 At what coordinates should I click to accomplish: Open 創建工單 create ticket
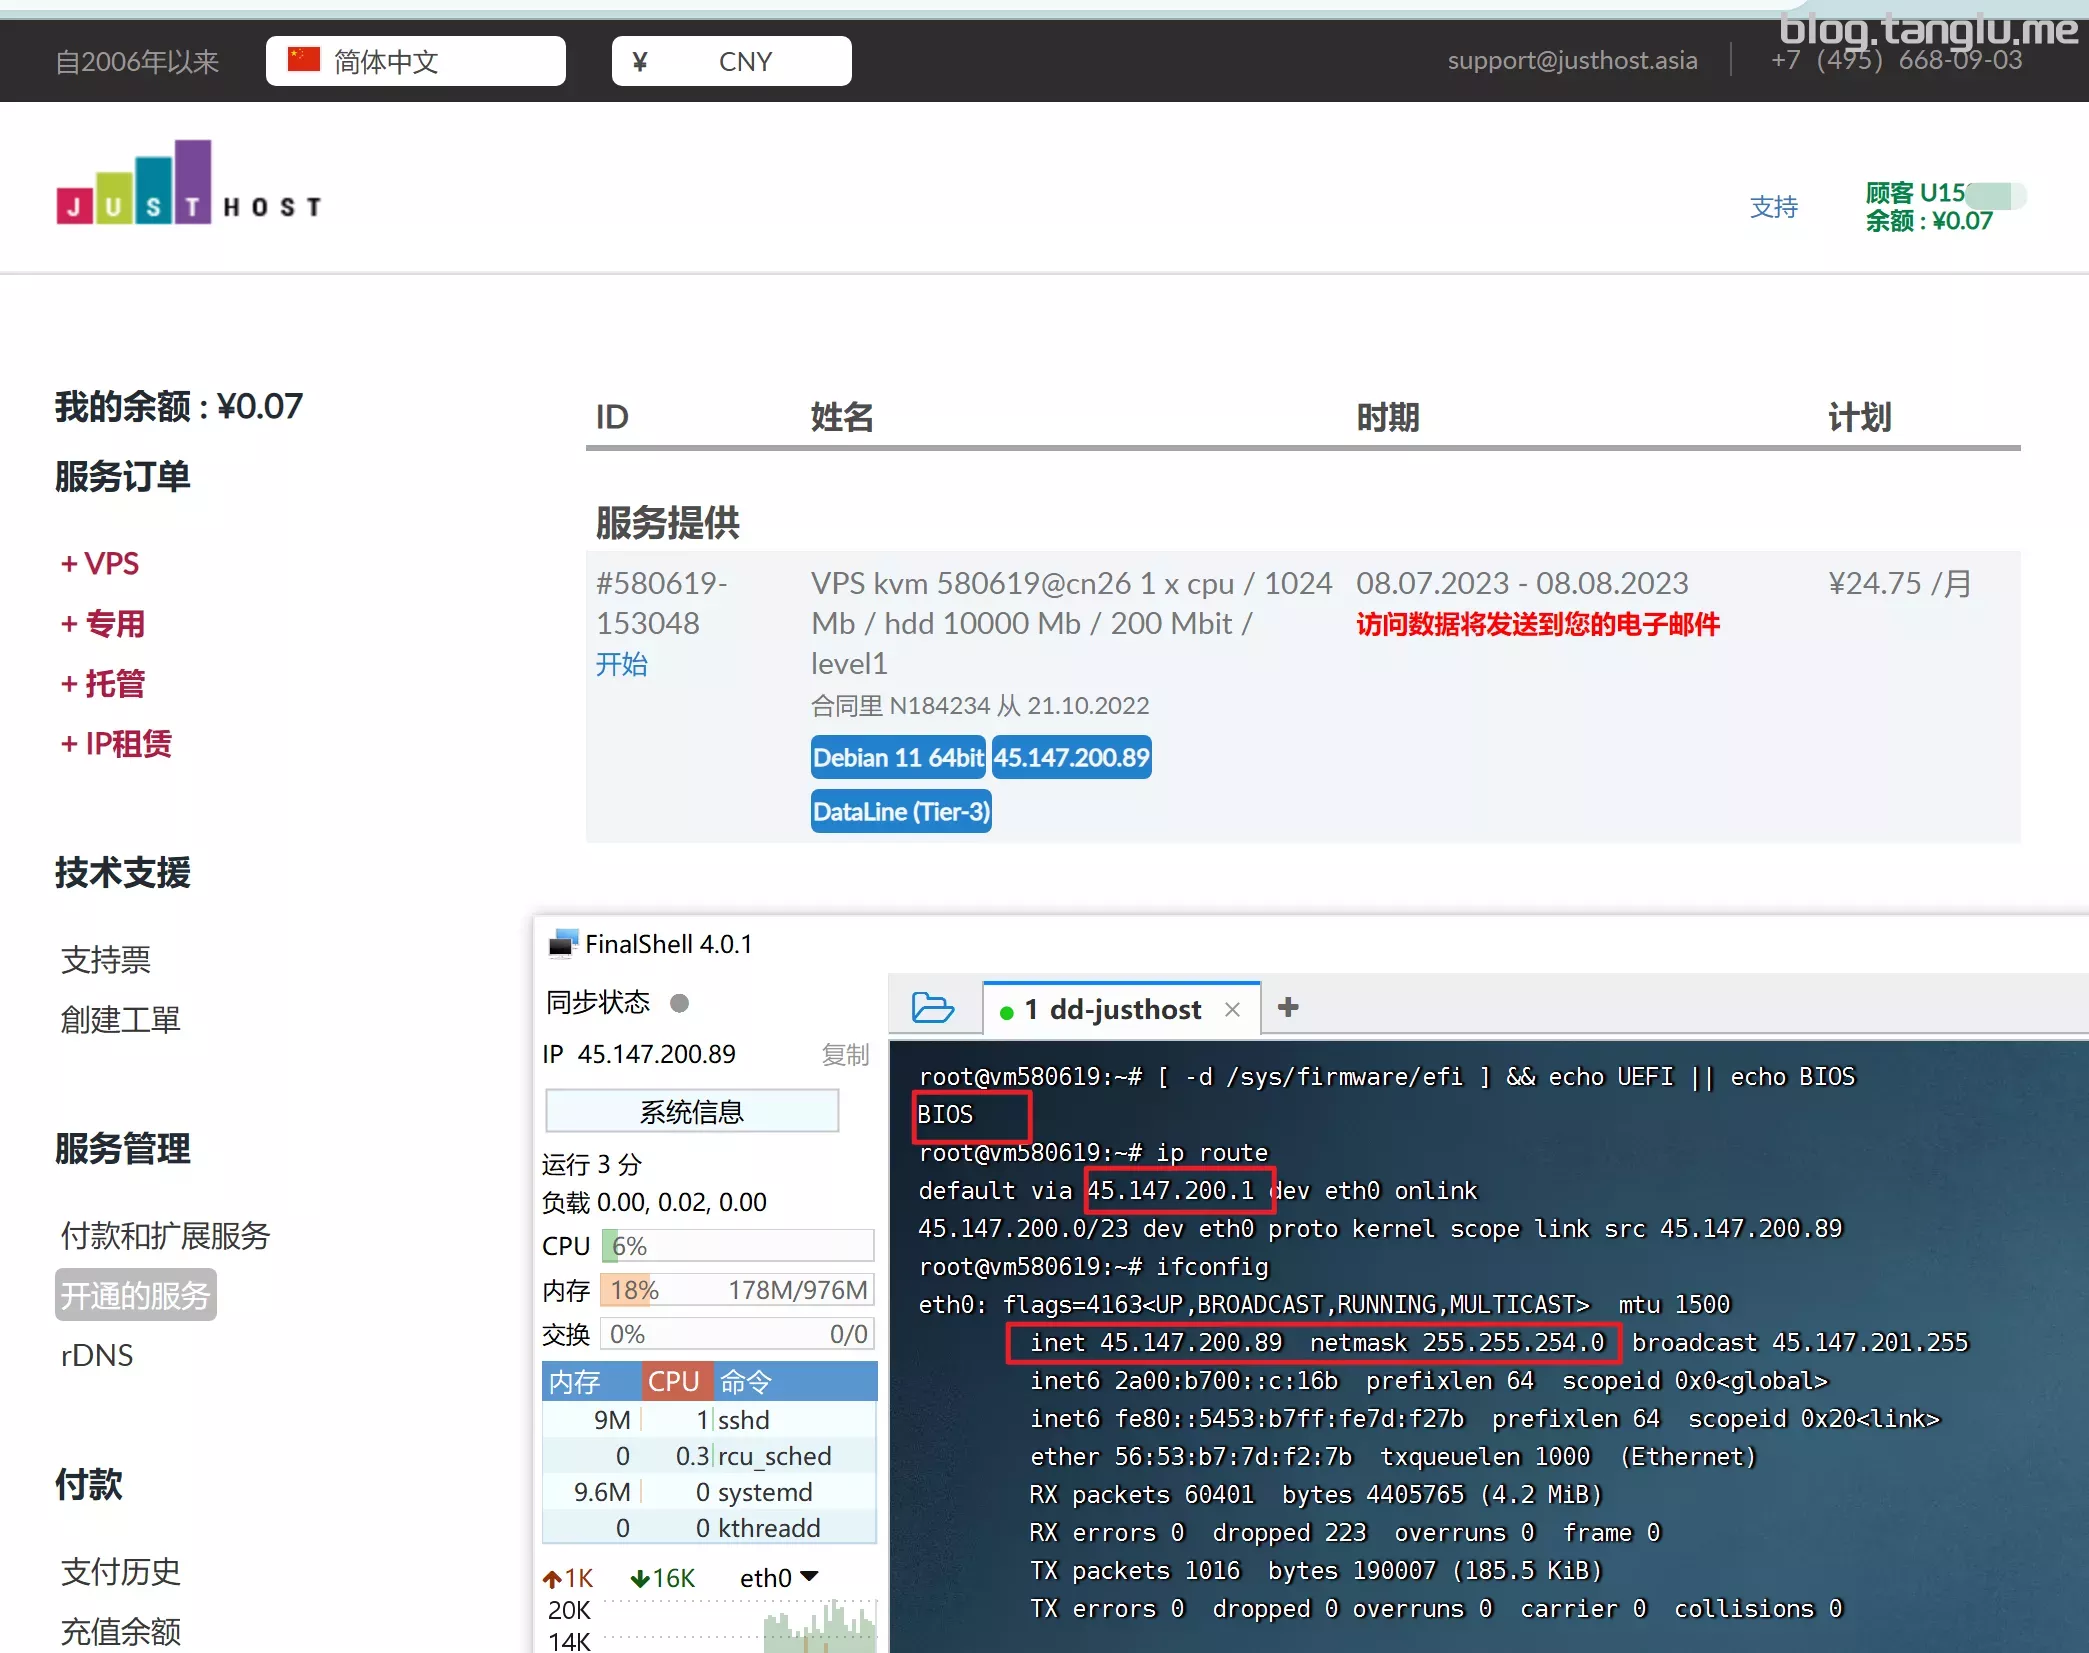pos(120,1019)
